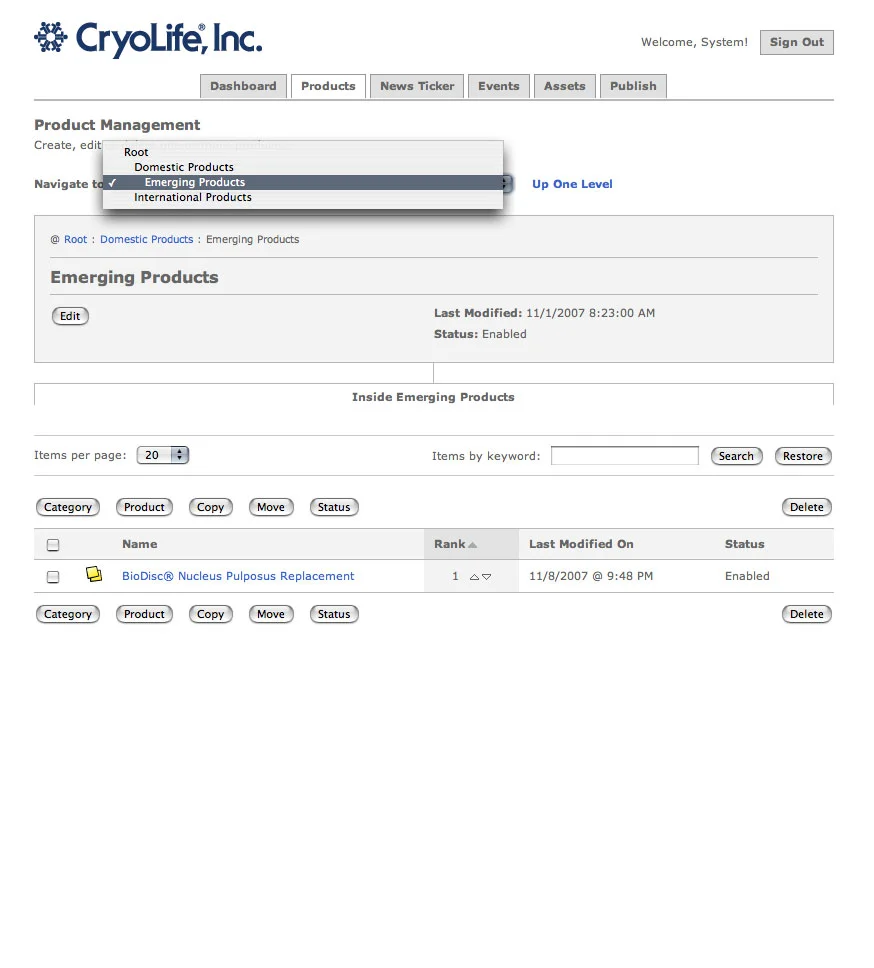The height and width of the screenshot is (968, 874).
Task: Move BioDisc rank down with the down arrow
Action: 486,577
